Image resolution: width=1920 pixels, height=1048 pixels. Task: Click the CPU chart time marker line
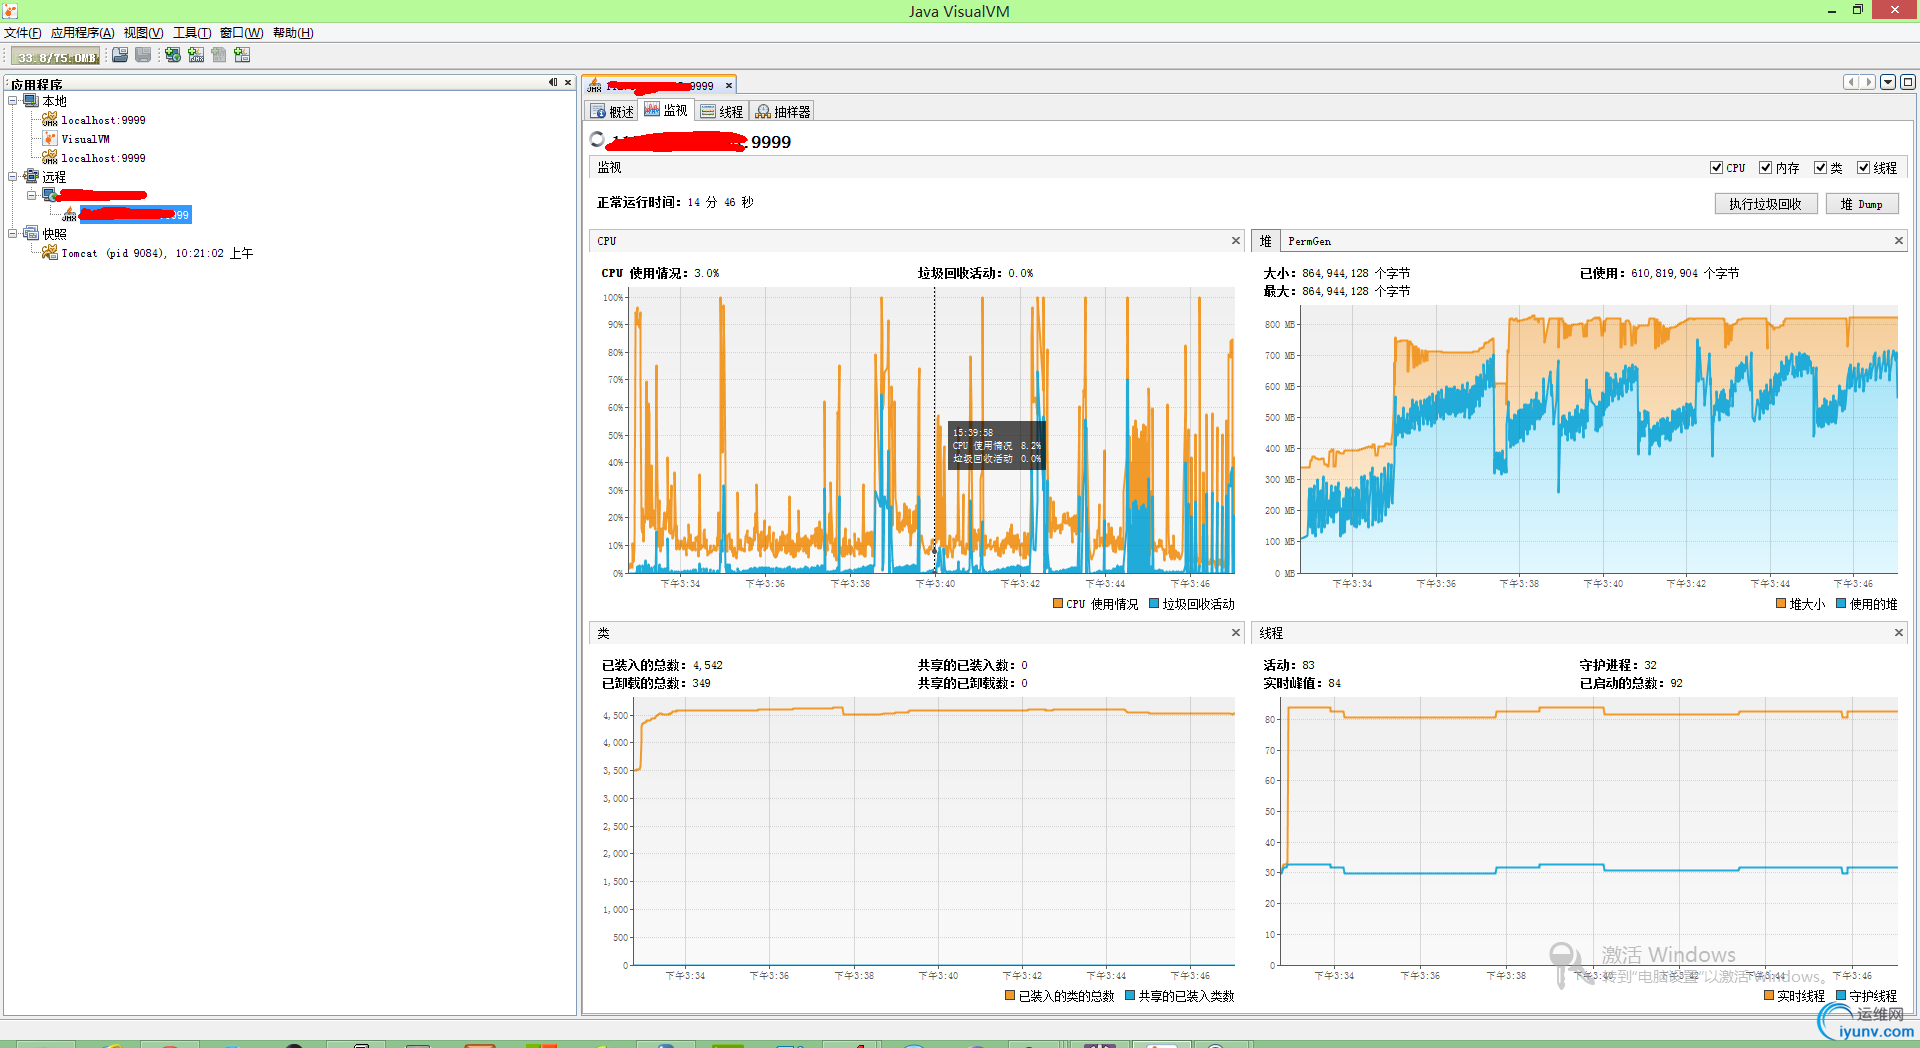[935, 431]
